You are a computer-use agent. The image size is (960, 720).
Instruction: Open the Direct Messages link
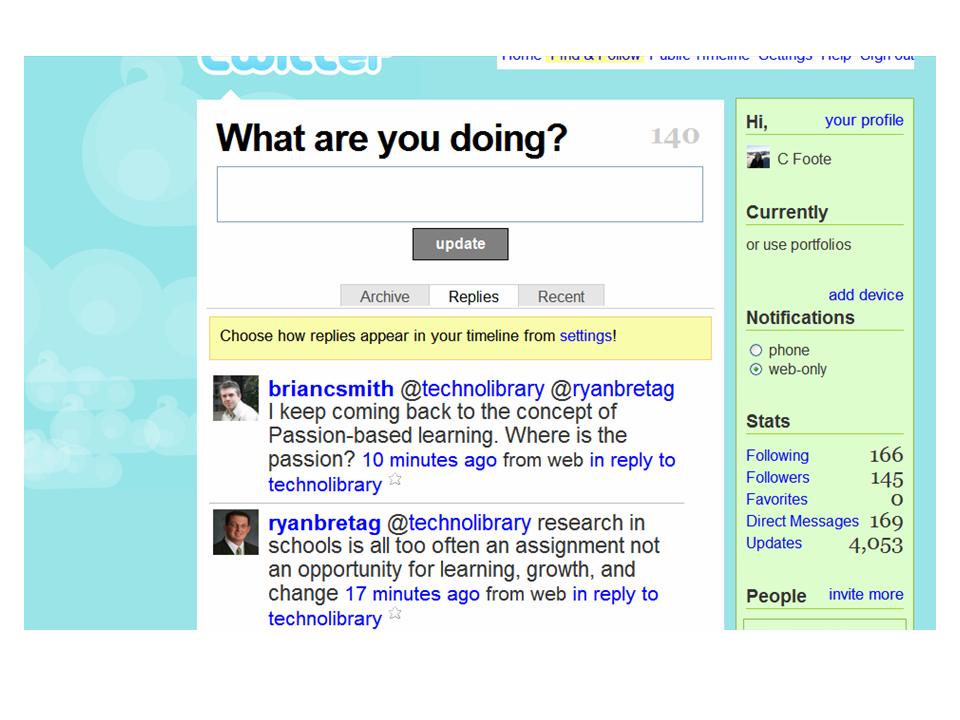802,521
